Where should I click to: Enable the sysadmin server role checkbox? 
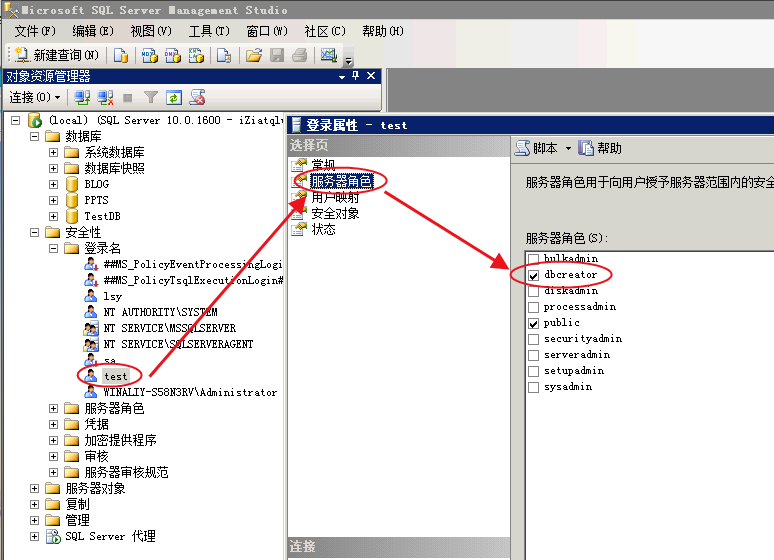click(533, 387)
